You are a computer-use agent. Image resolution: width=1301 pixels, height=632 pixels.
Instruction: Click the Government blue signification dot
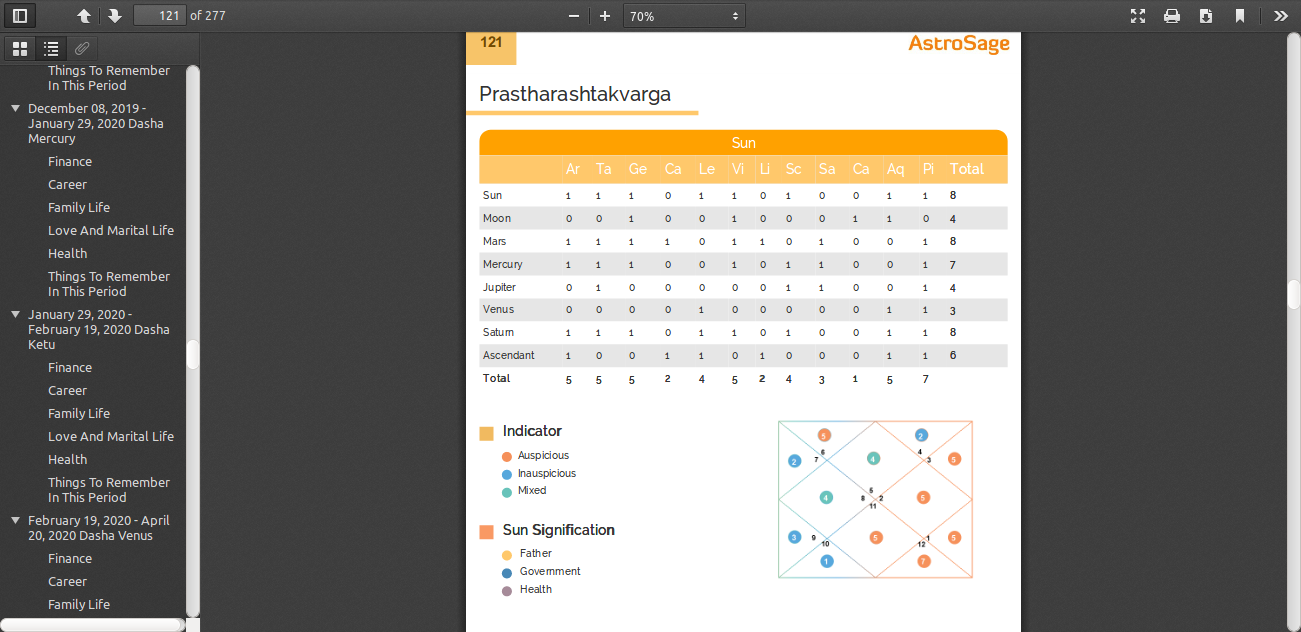[507, 572]
